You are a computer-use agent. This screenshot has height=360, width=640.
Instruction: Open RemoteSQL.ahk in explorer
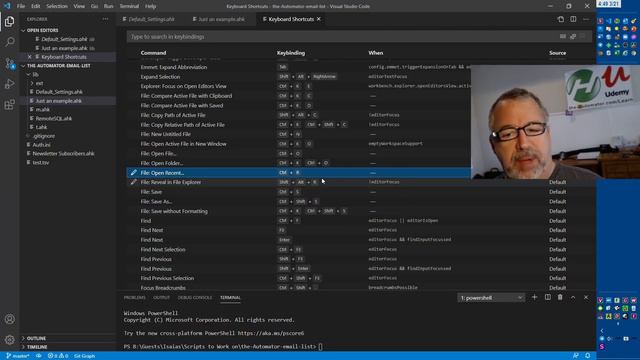[x=54, y=118]
